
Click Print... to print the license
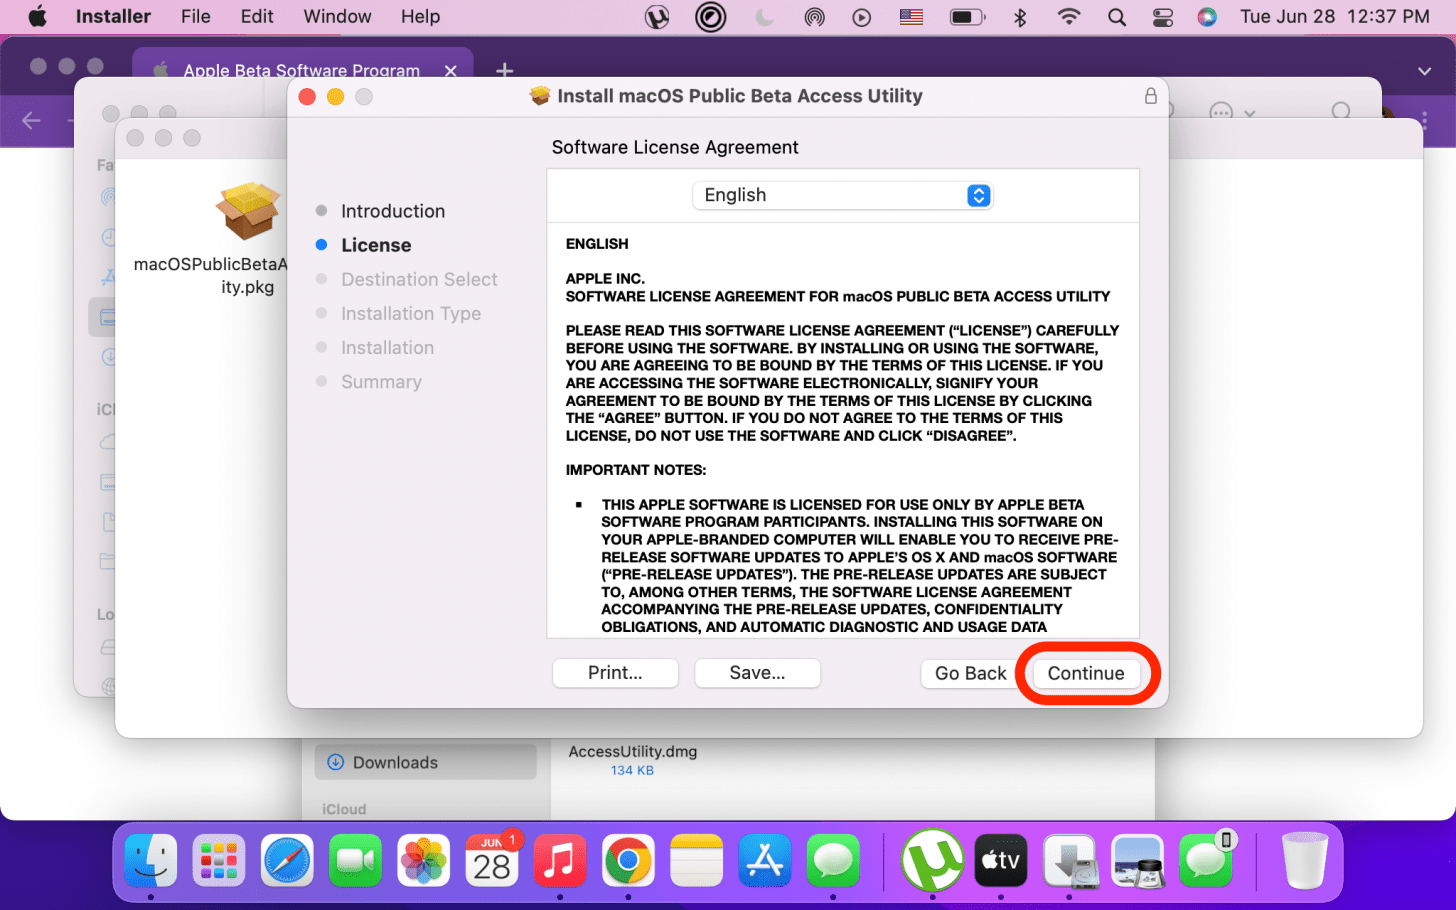[615, 673]
